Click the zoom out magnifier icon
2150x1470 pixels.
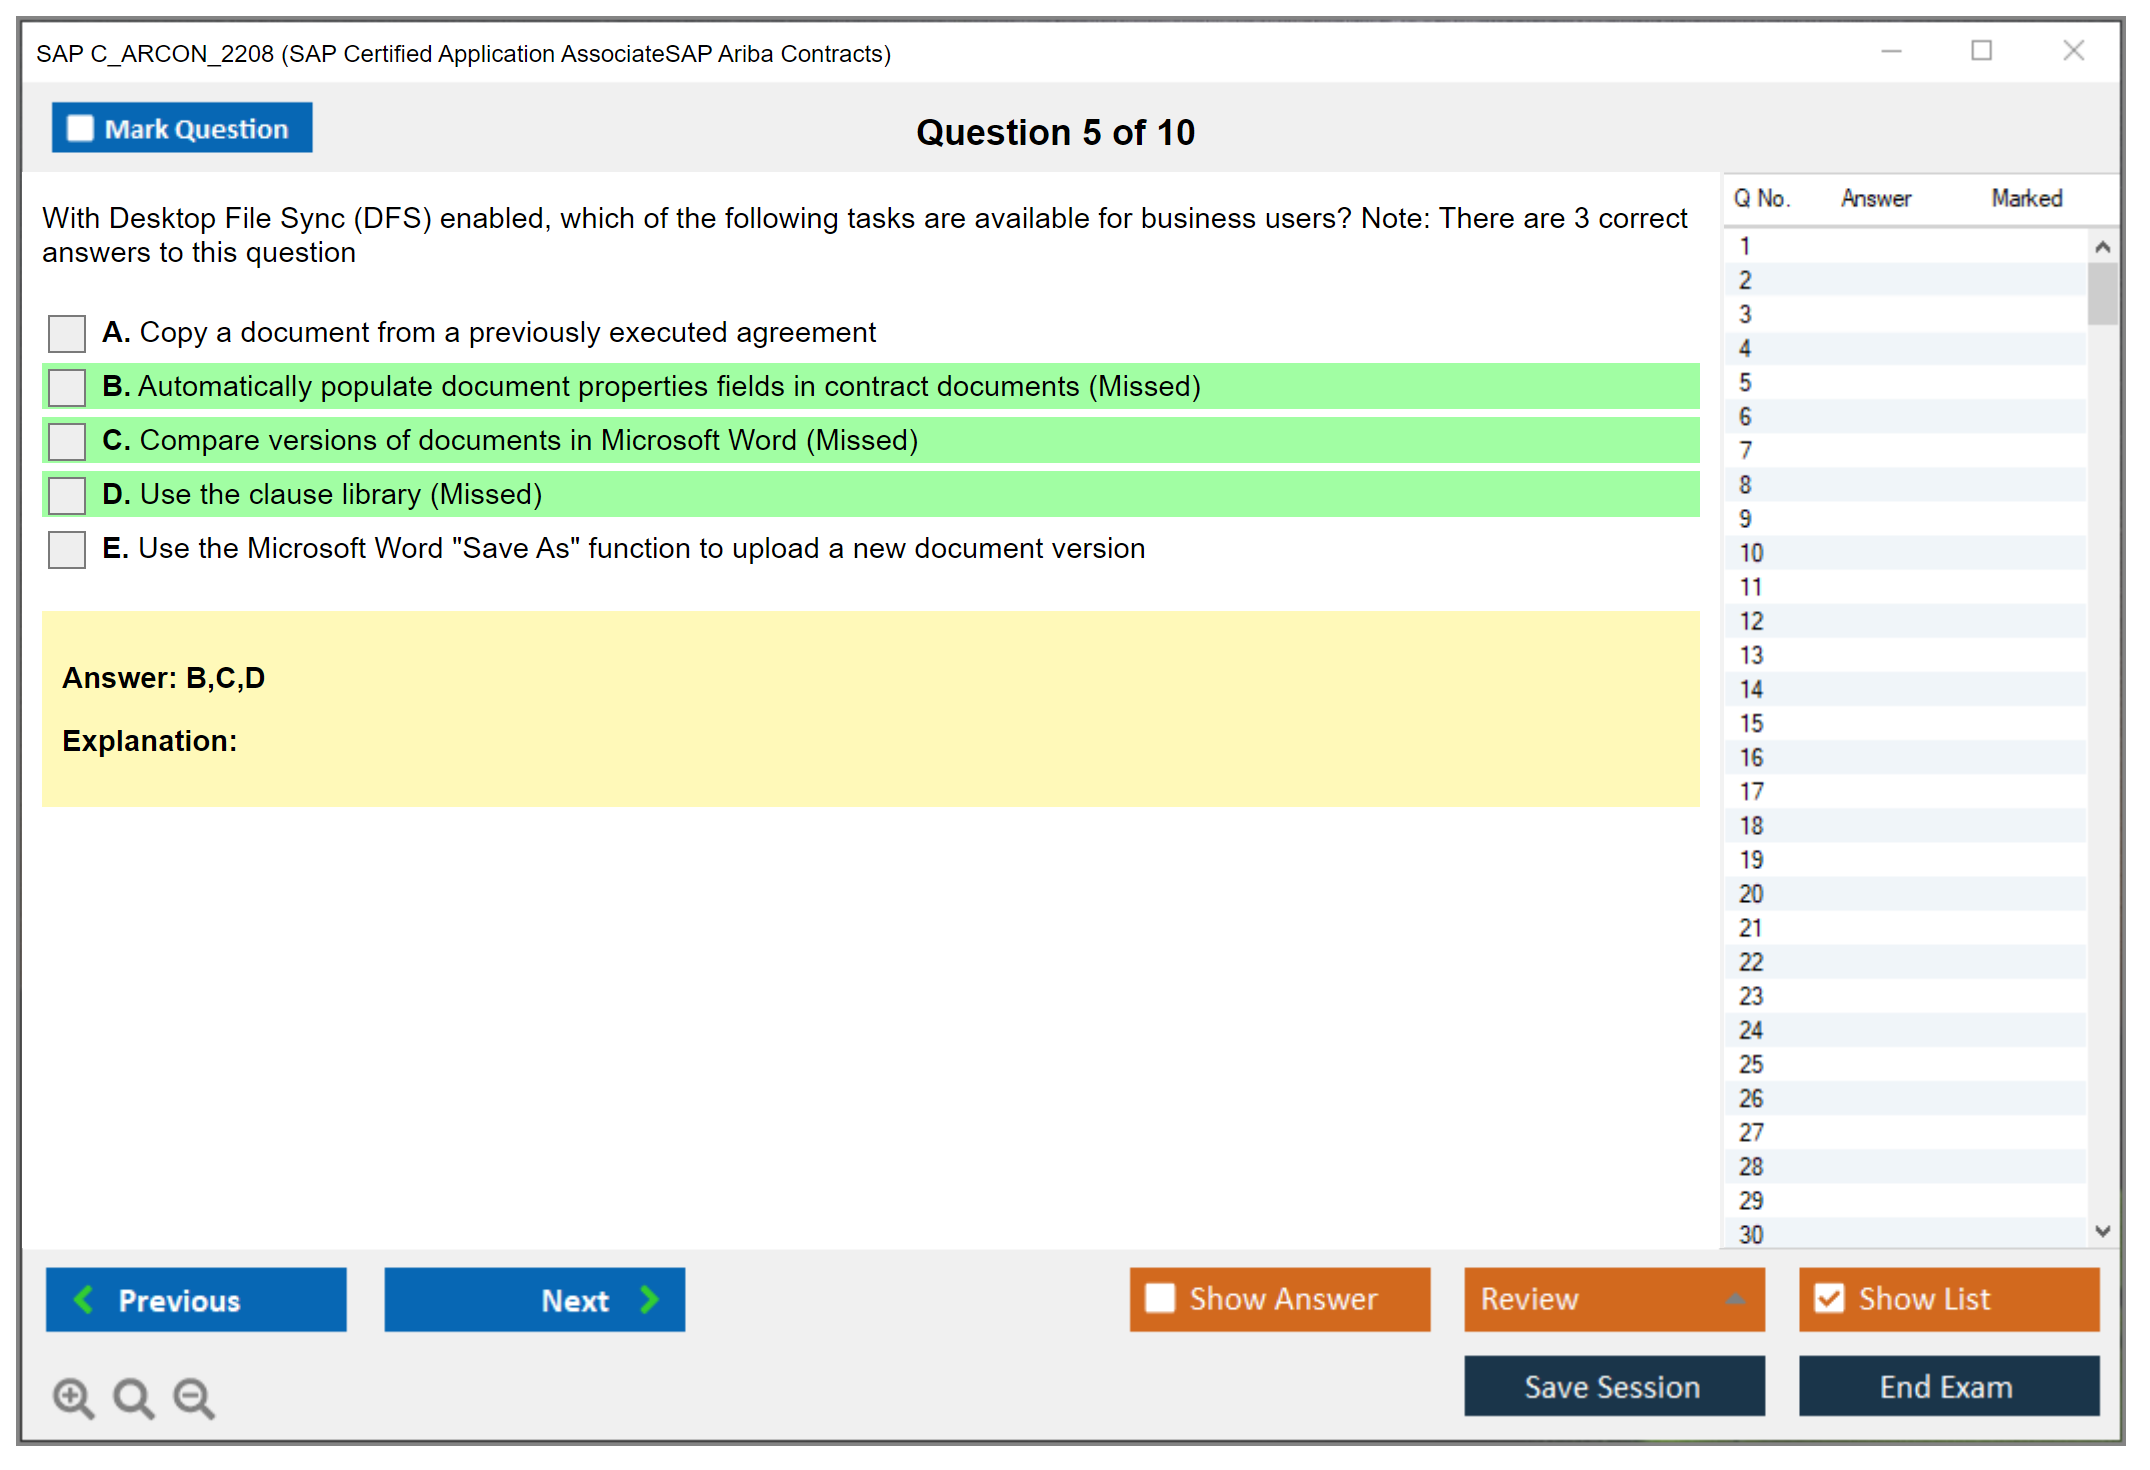193,1397
